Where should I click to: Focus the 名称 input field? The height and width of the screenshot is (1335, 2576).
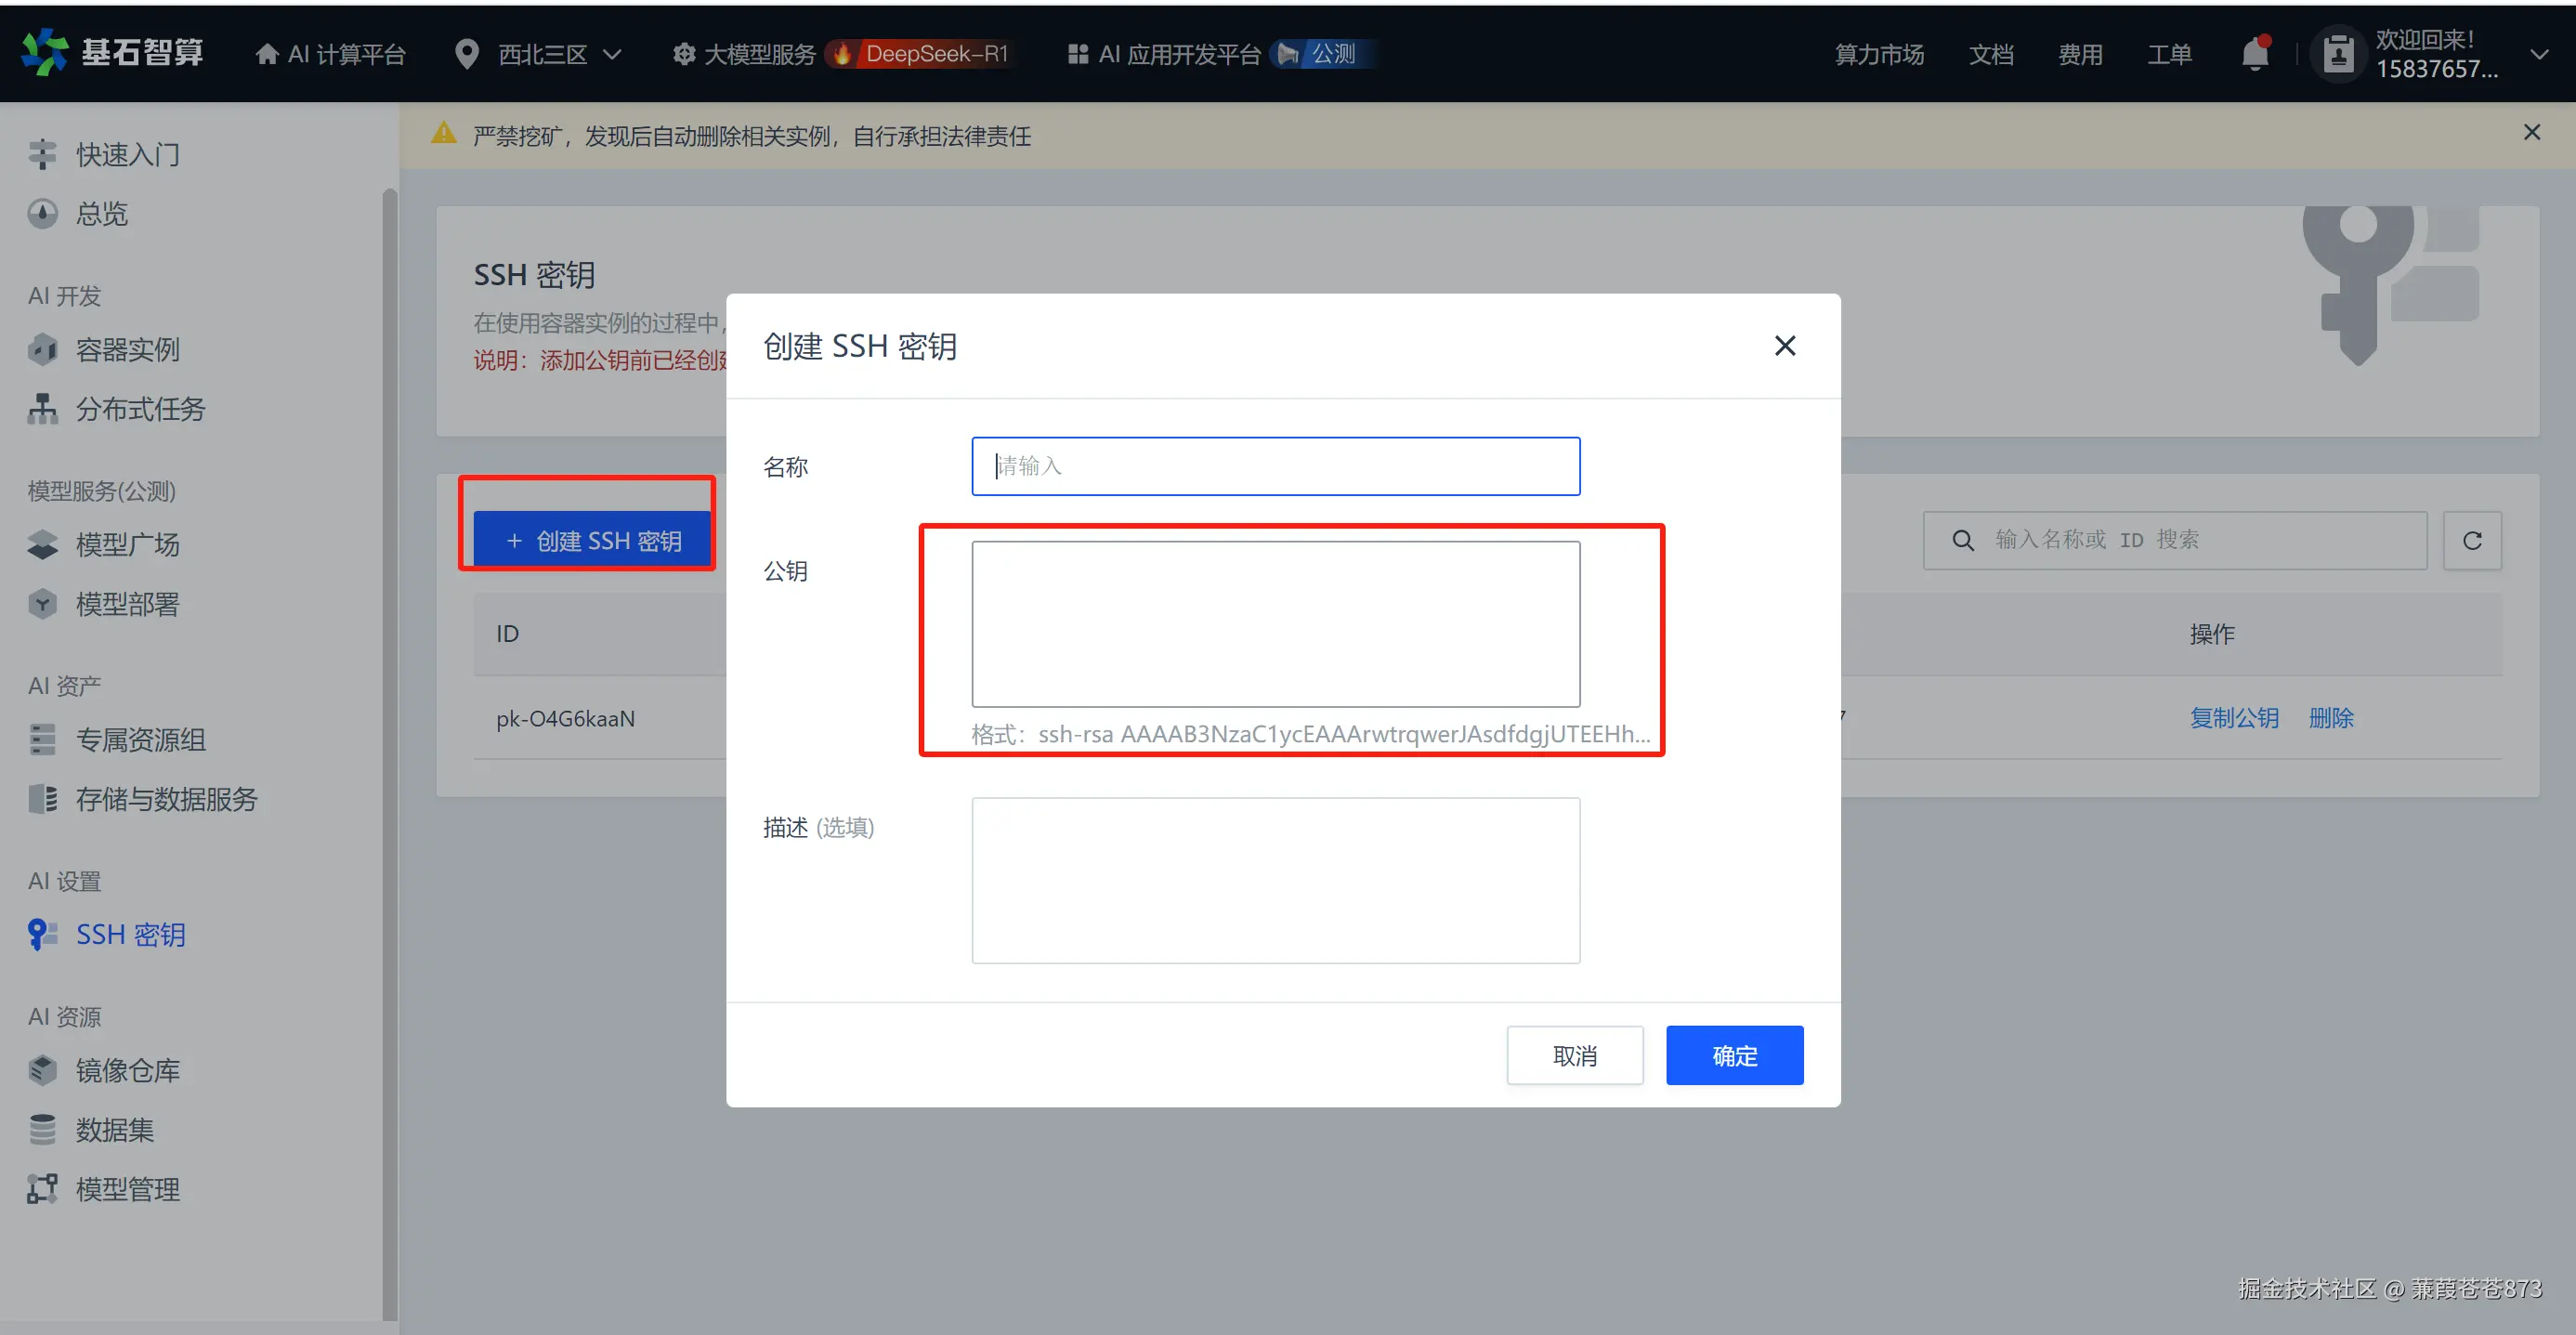coord(1275,466)
